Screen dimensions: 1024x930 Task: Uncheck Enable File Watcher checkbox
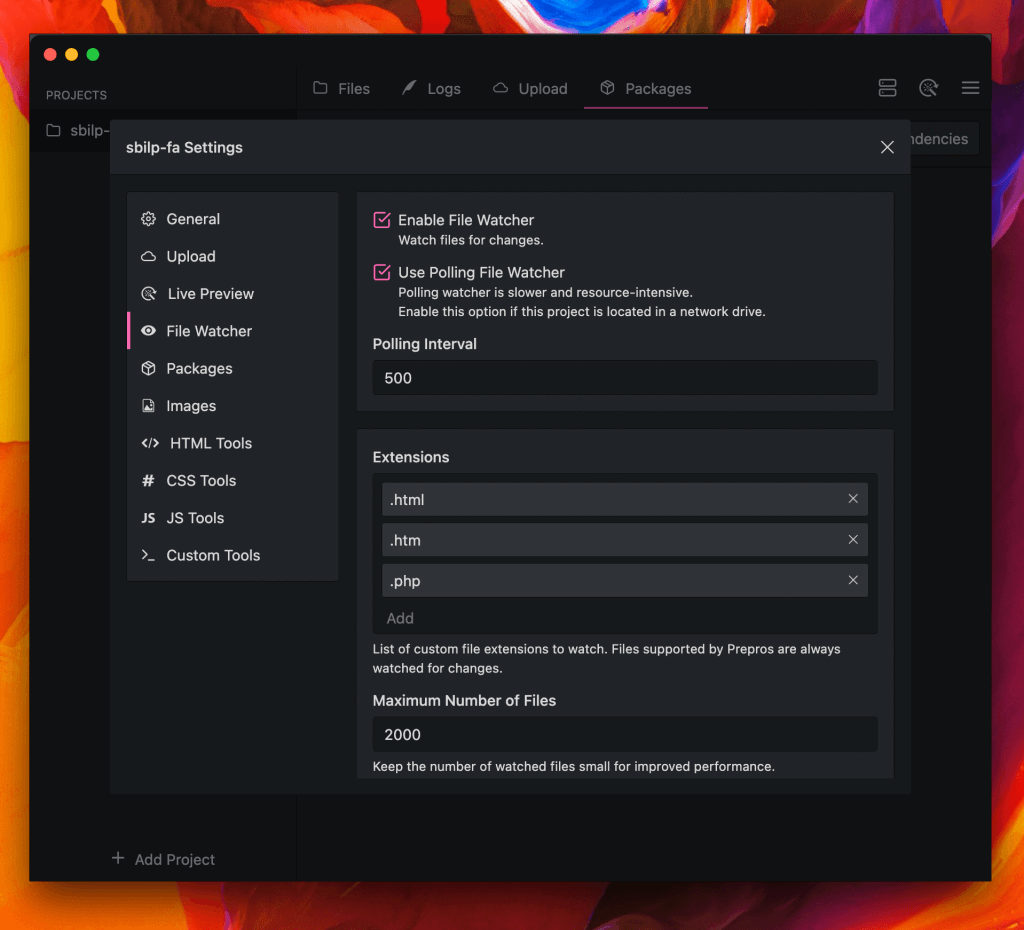[381, 220]
